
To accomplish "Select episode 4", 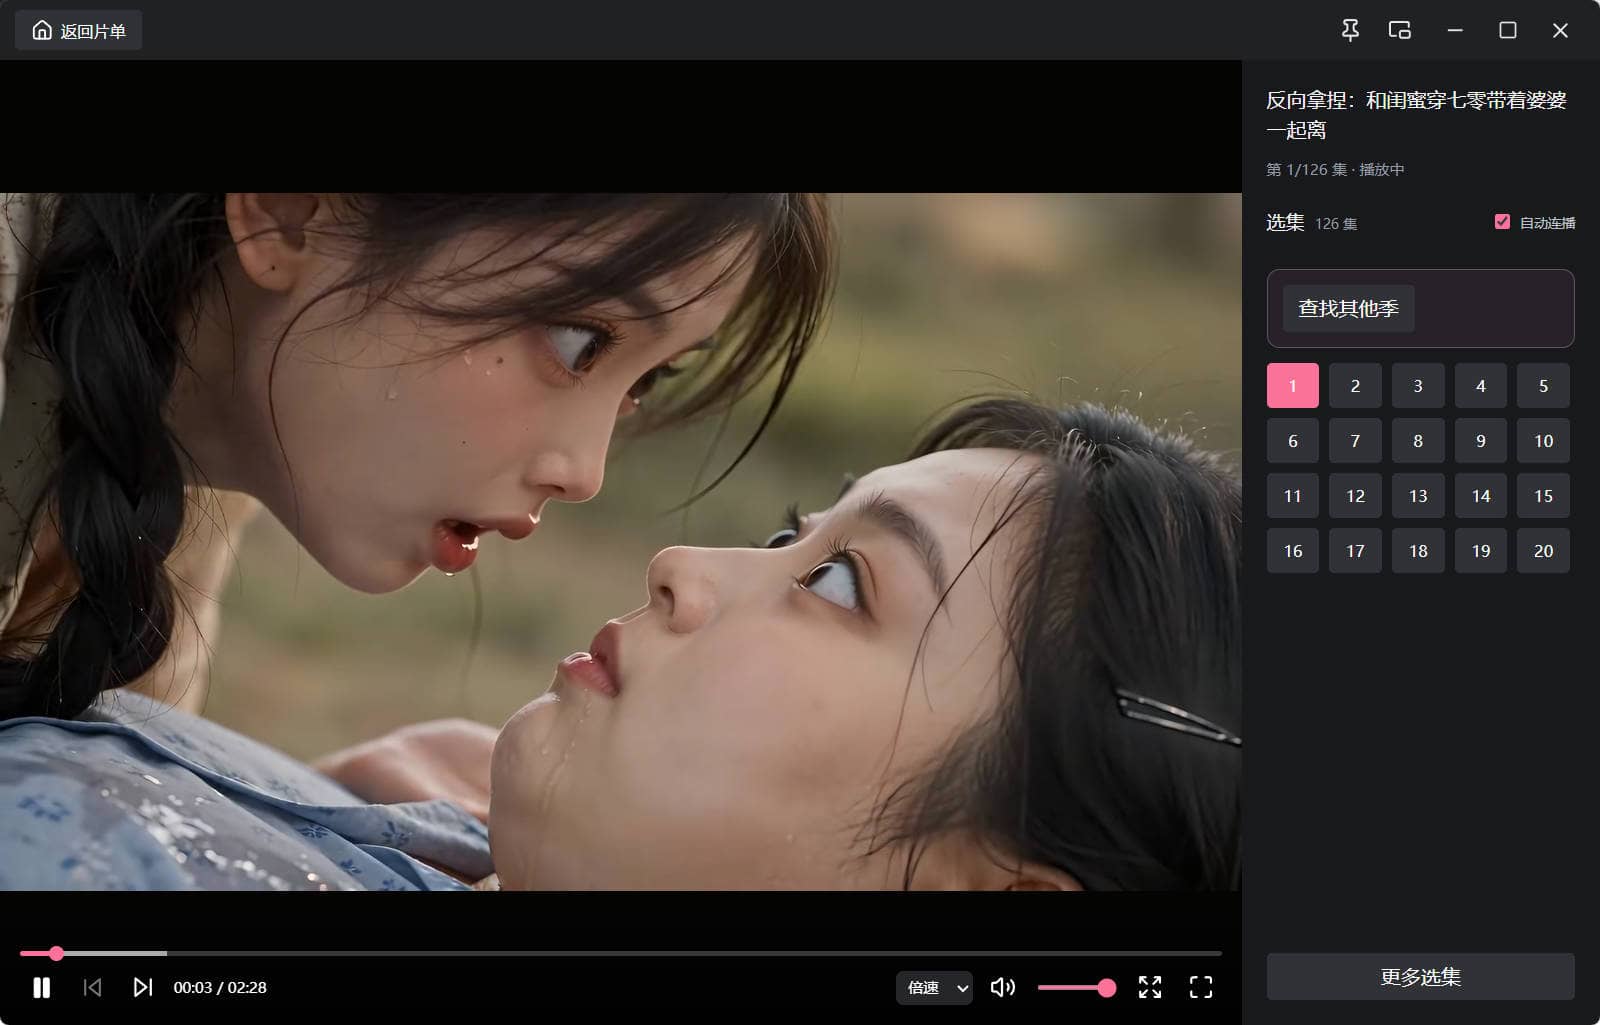I will tap(1481, 385).
